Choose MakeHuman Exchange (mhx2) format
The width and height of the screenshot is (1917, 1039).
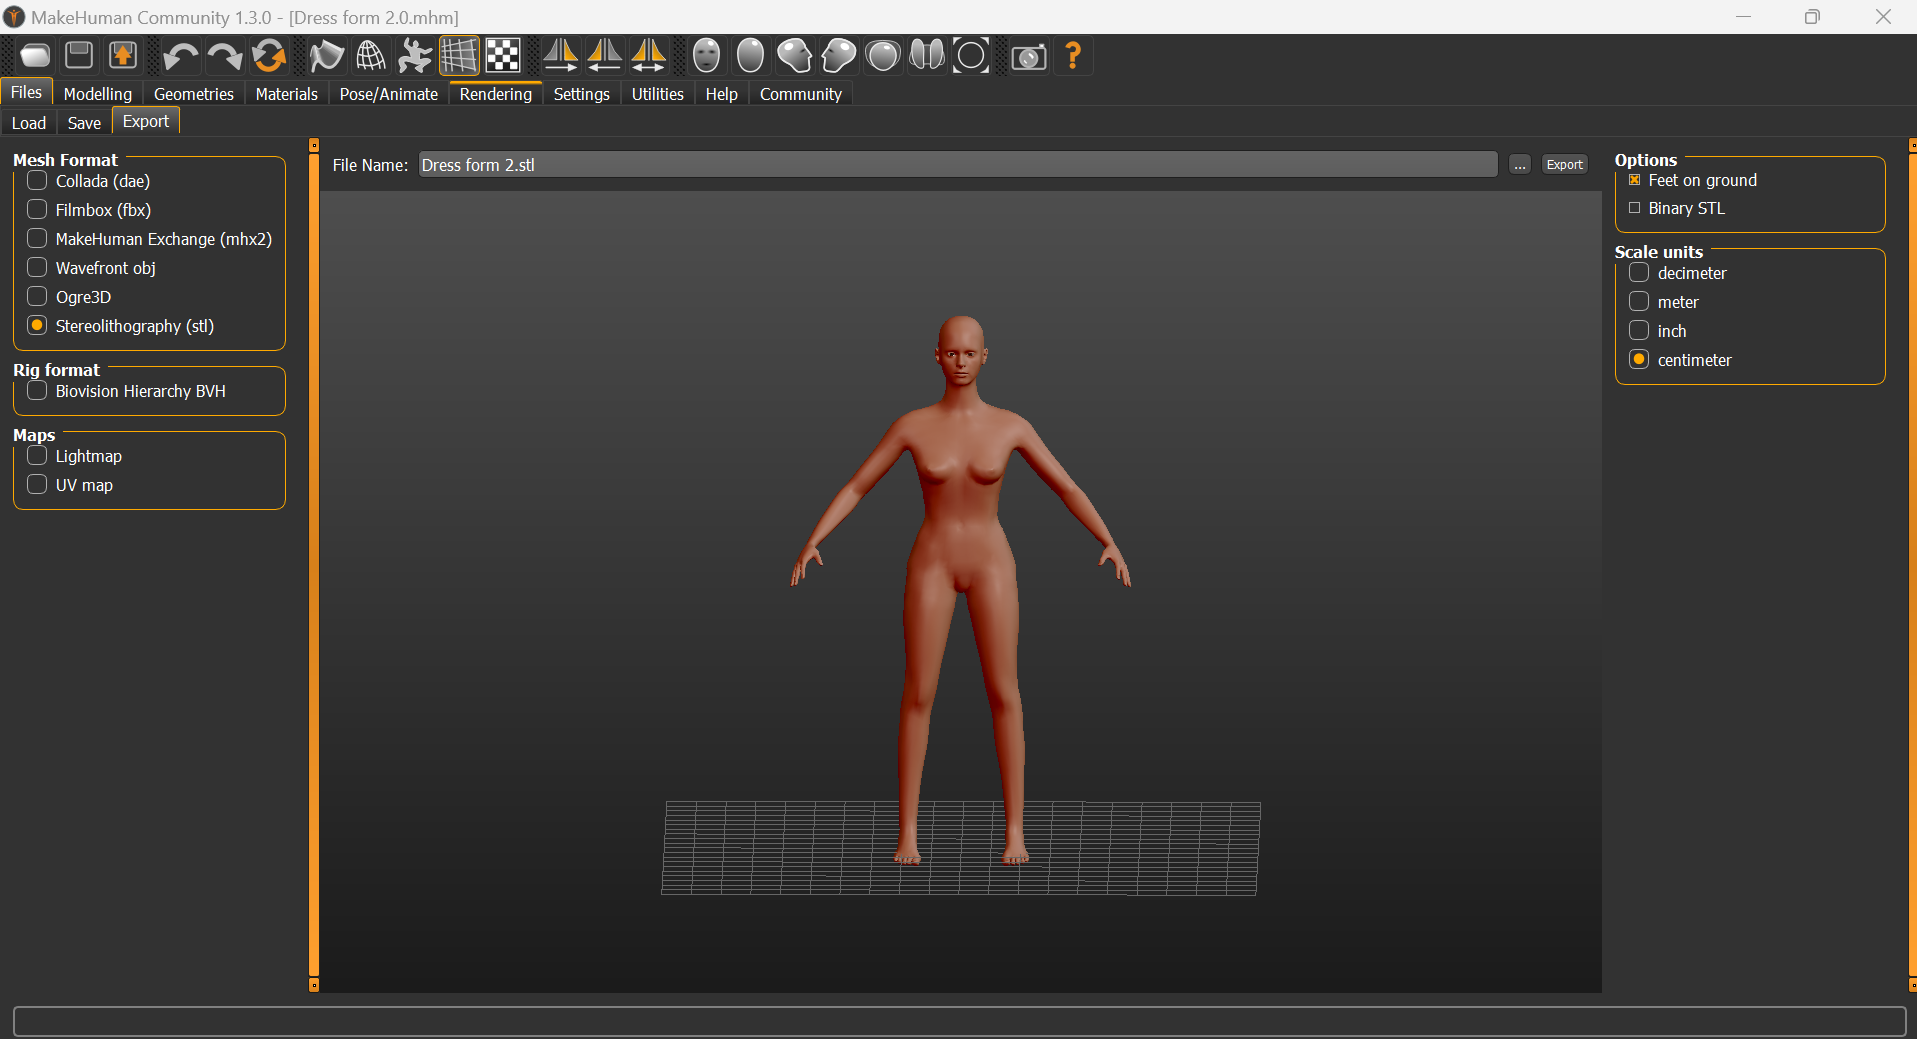(x=150, y=239)
